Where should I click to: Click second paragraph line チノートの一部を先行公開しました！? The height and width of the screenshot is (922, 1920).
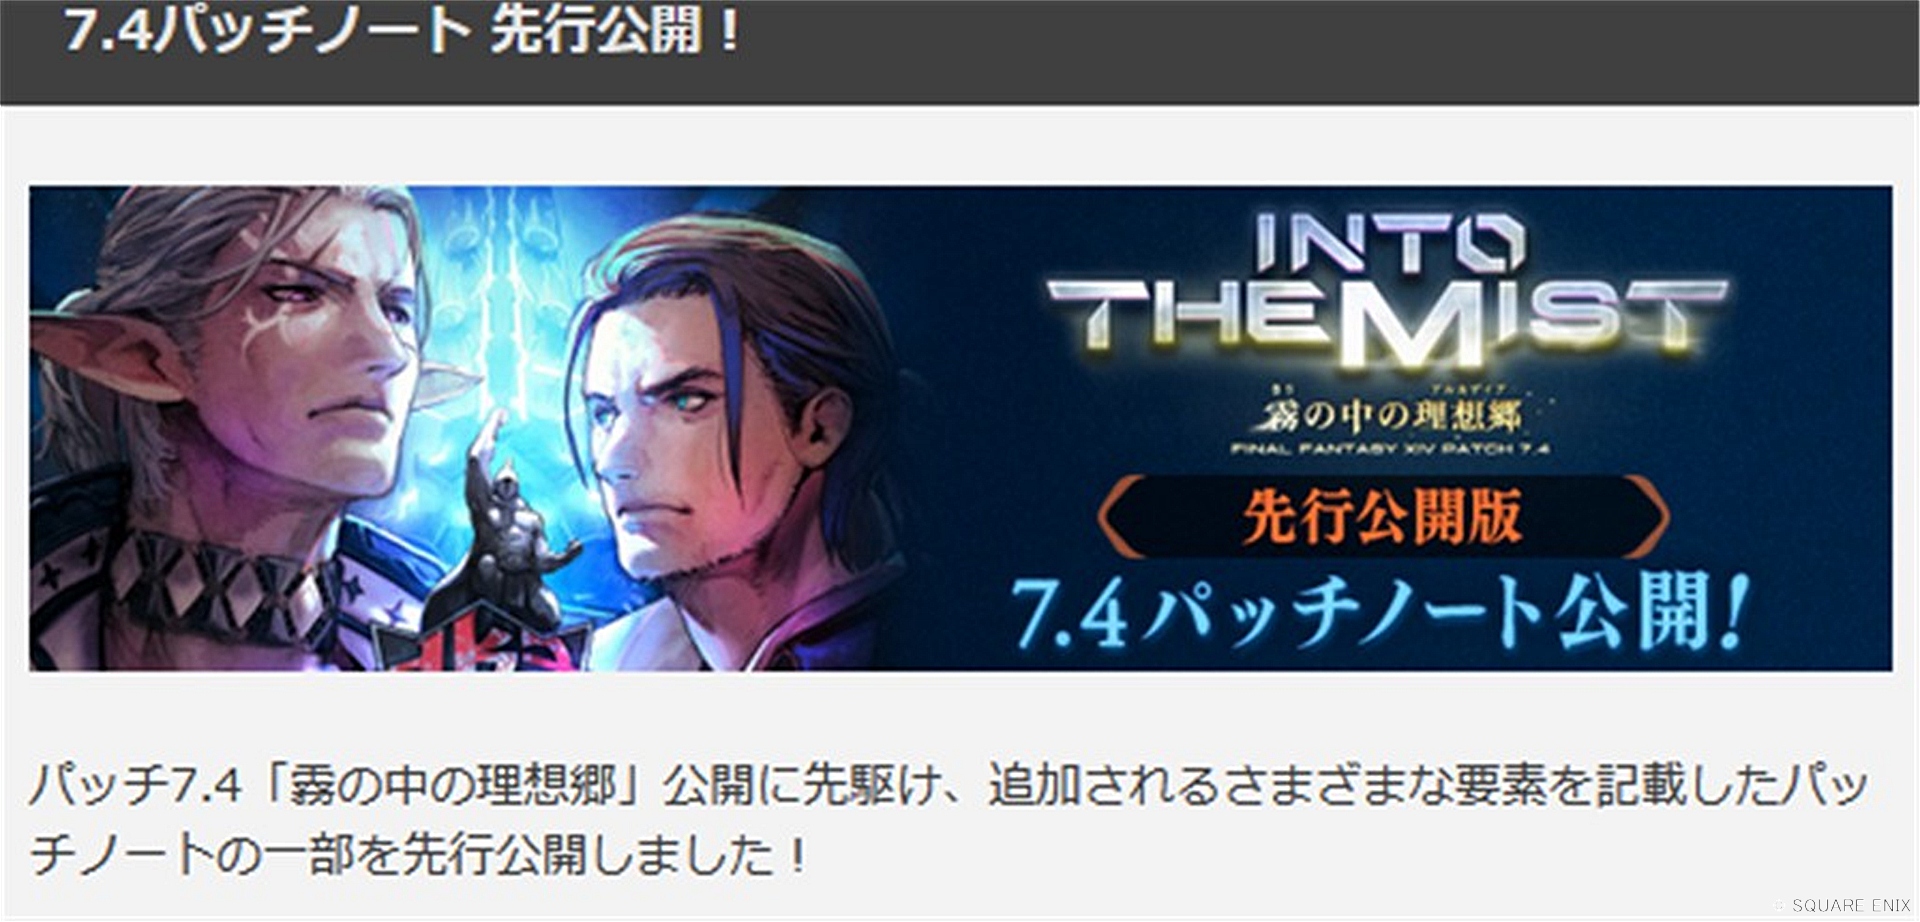click(x=418, y=855)
